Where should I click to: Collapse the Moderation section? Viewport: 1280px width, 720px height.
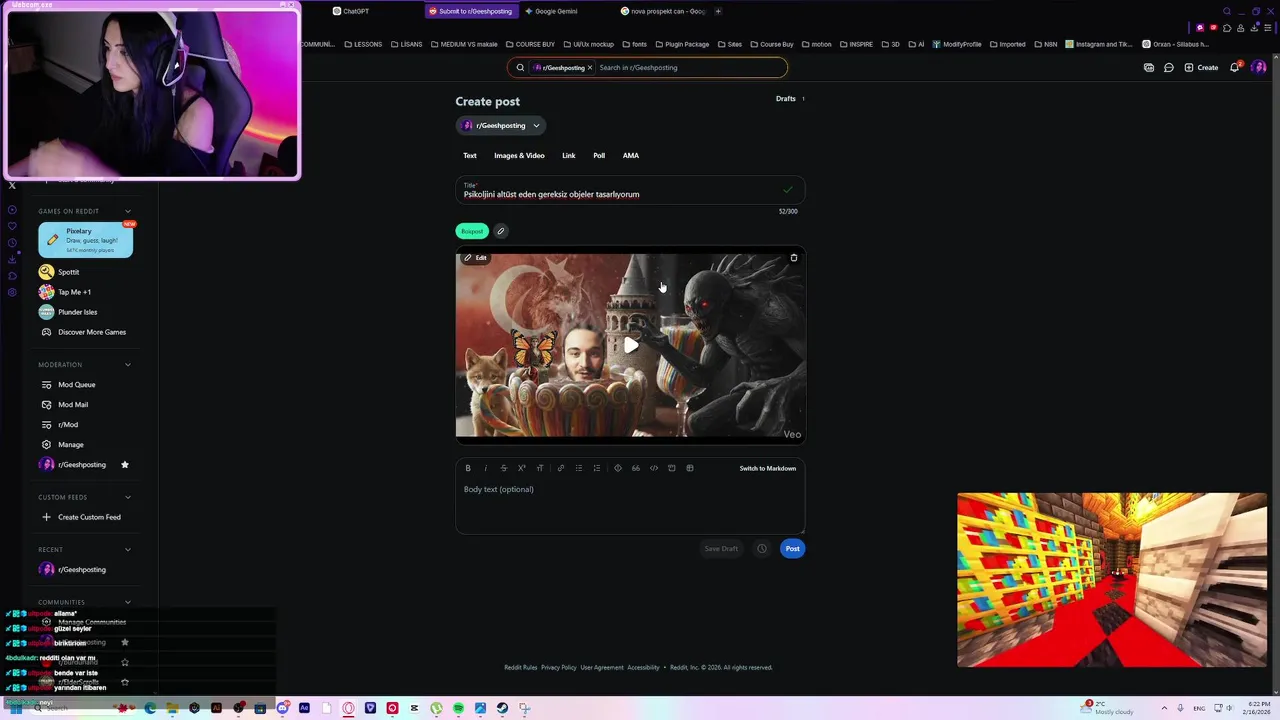click(128, 365)
